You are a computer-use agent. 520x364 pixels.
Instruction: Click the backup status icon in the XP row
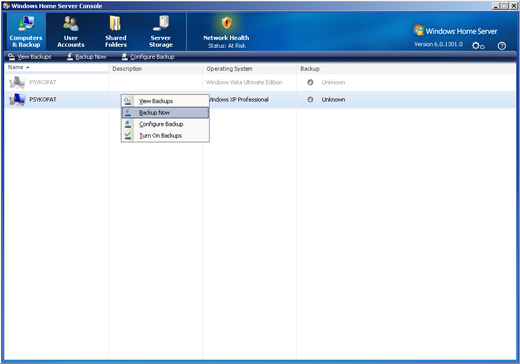(310, 99)
